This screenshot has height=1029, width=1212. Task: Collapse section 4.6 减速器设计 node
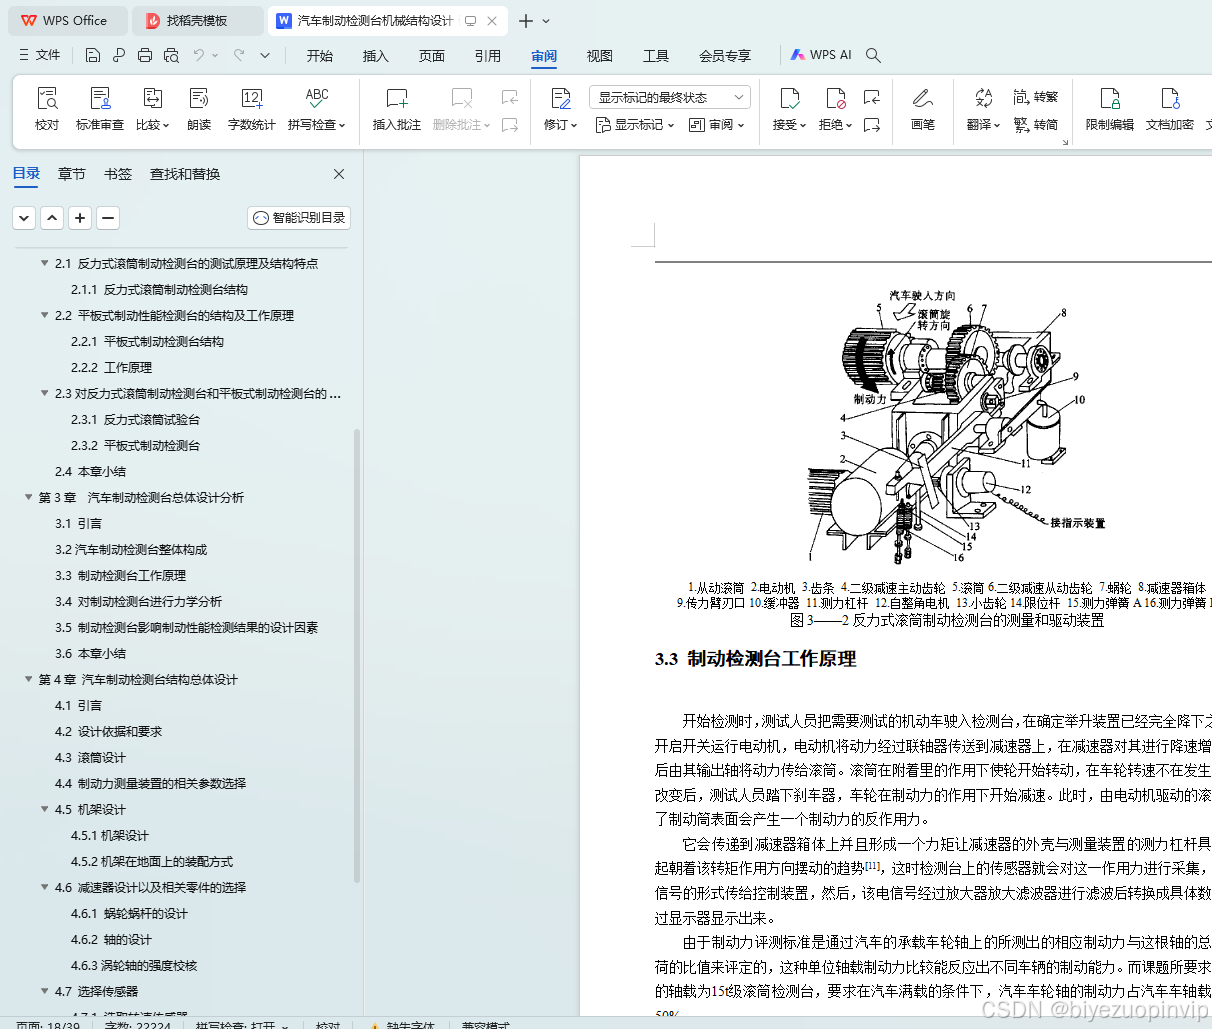[x=44, y=887]
